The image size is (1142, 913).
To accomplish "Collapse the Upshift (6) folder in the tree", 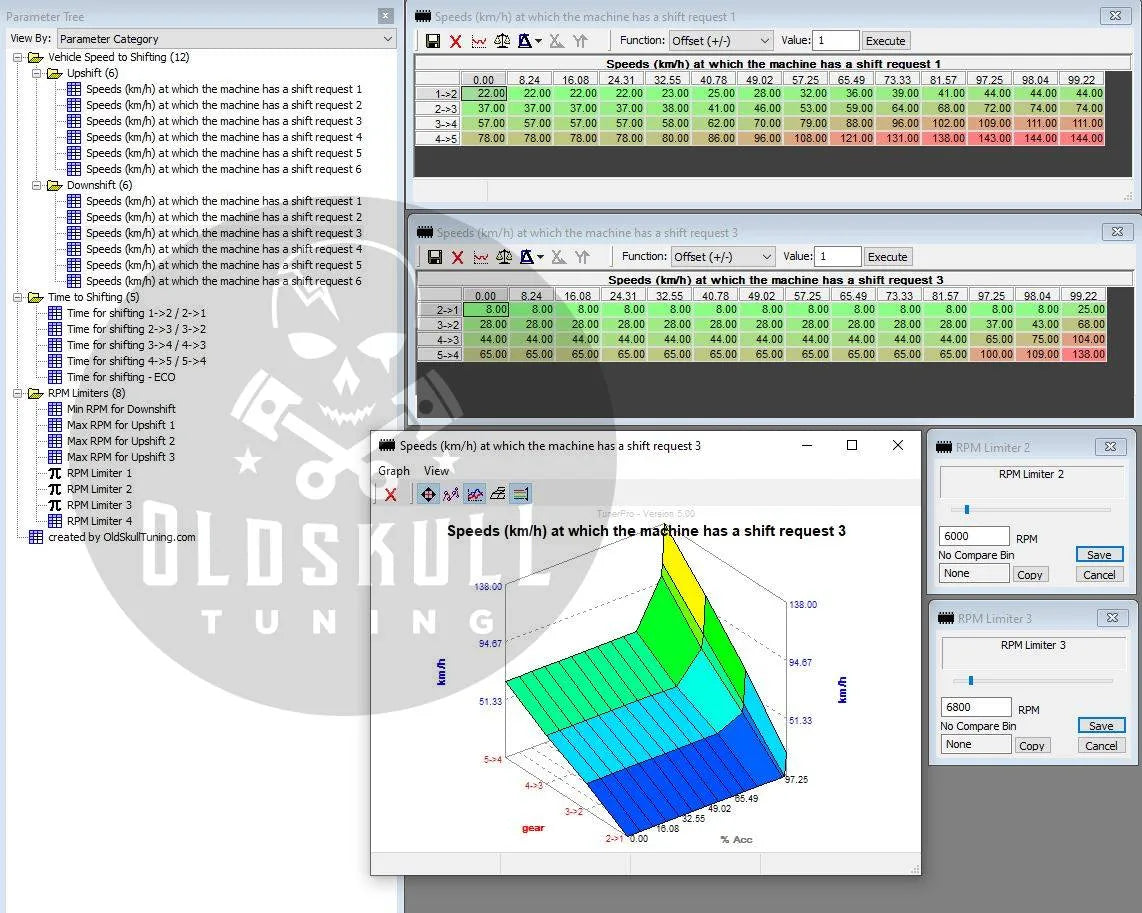I will pos(37,73).
